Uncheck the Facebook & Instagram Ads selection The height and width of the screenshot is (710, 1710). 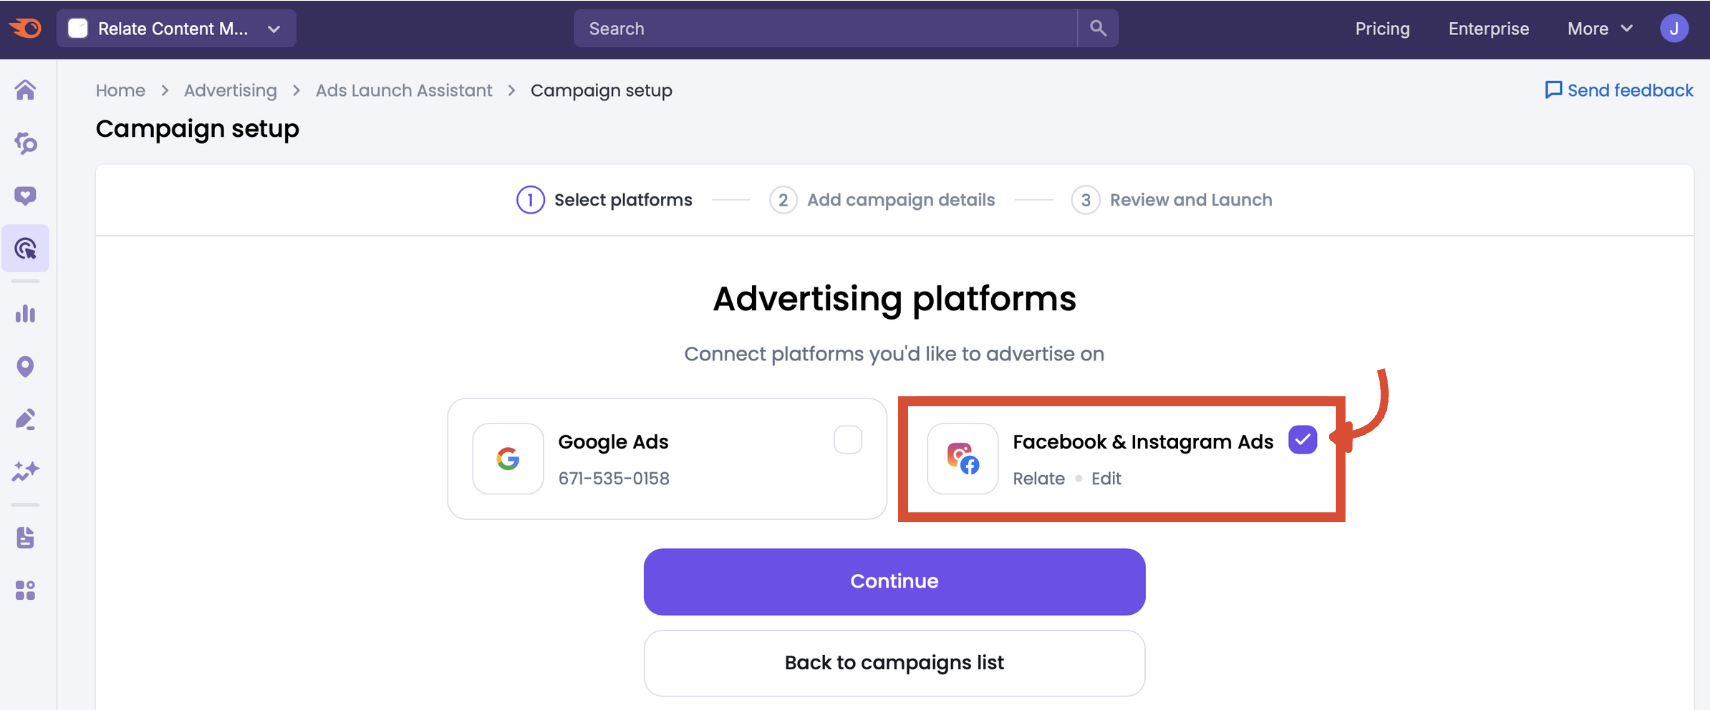click(1301, 439)
